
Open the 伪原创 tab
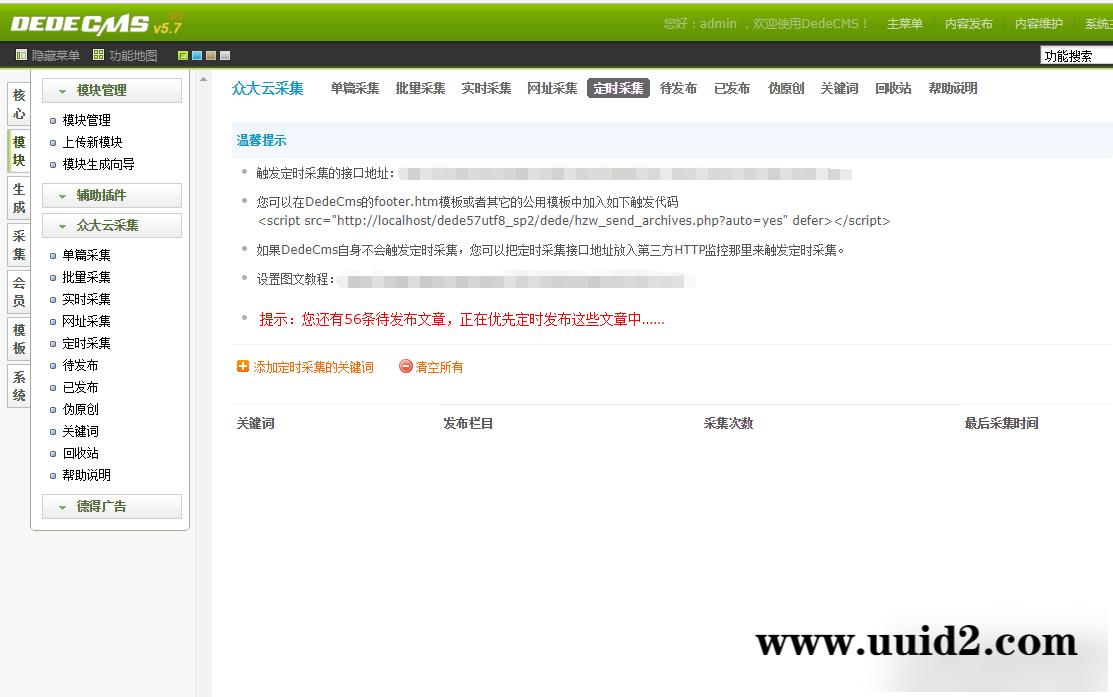[785, 88]
